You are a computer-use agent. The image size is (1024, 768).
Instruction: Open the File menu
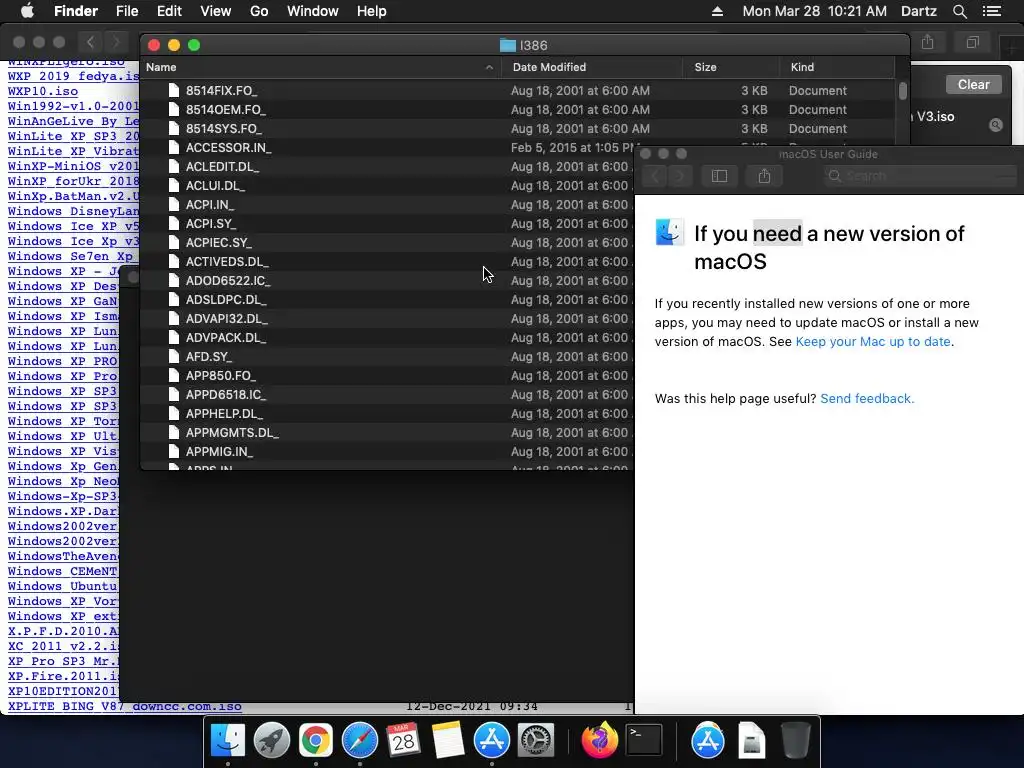[127, 11]
